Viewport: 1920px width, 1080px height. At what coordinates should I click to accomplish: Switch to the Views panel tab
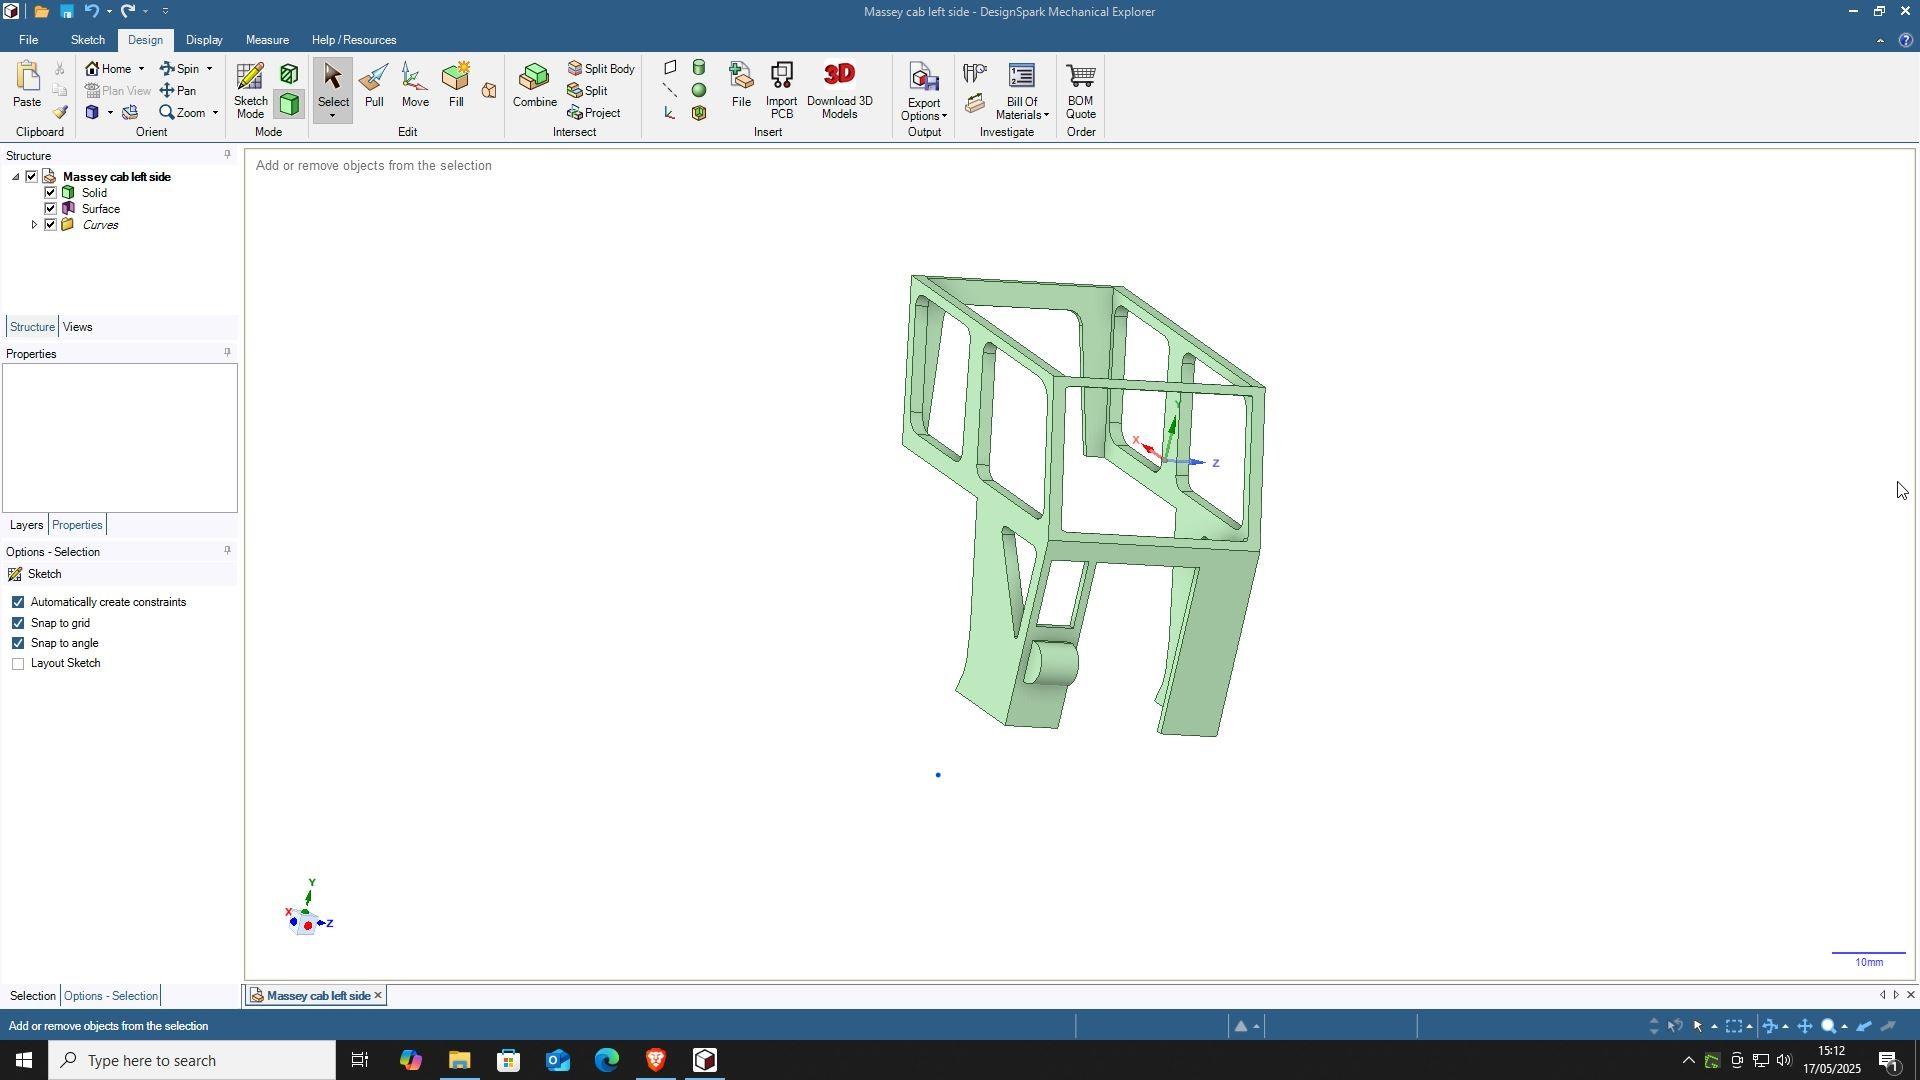click(x=77, y=327)
